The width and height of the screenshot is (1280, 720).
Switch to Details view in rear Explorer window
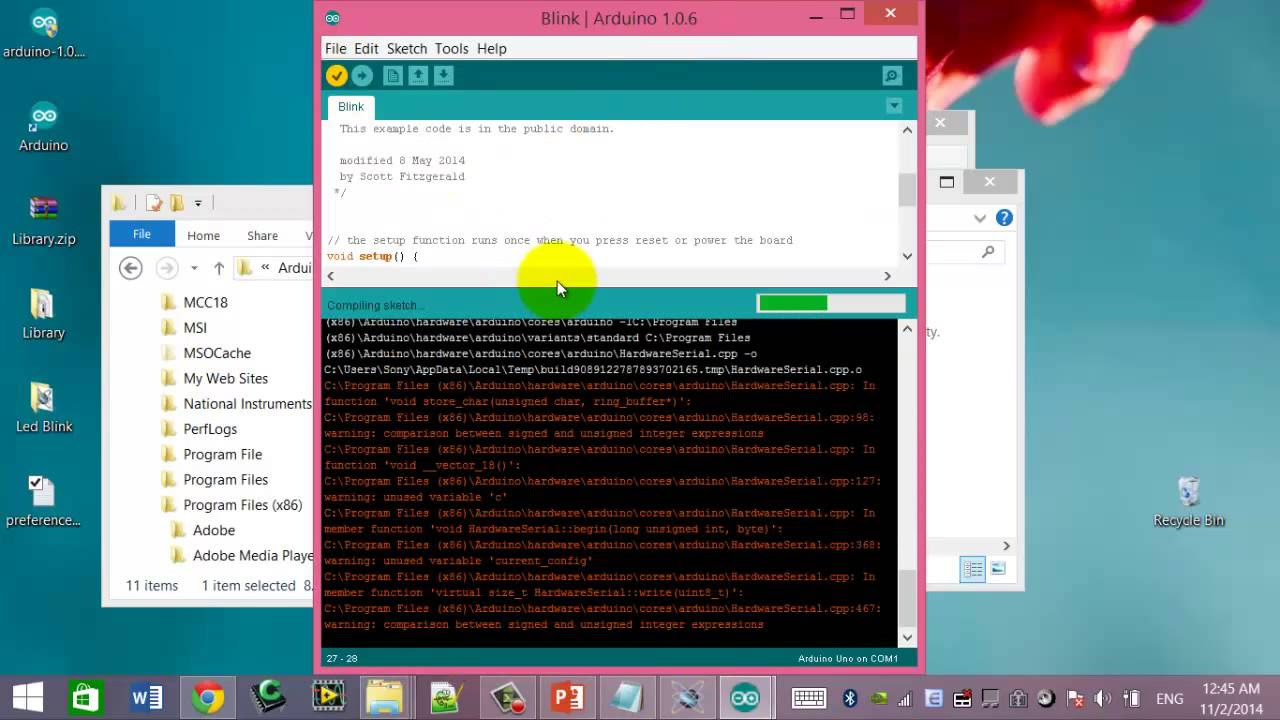(973, 569)
